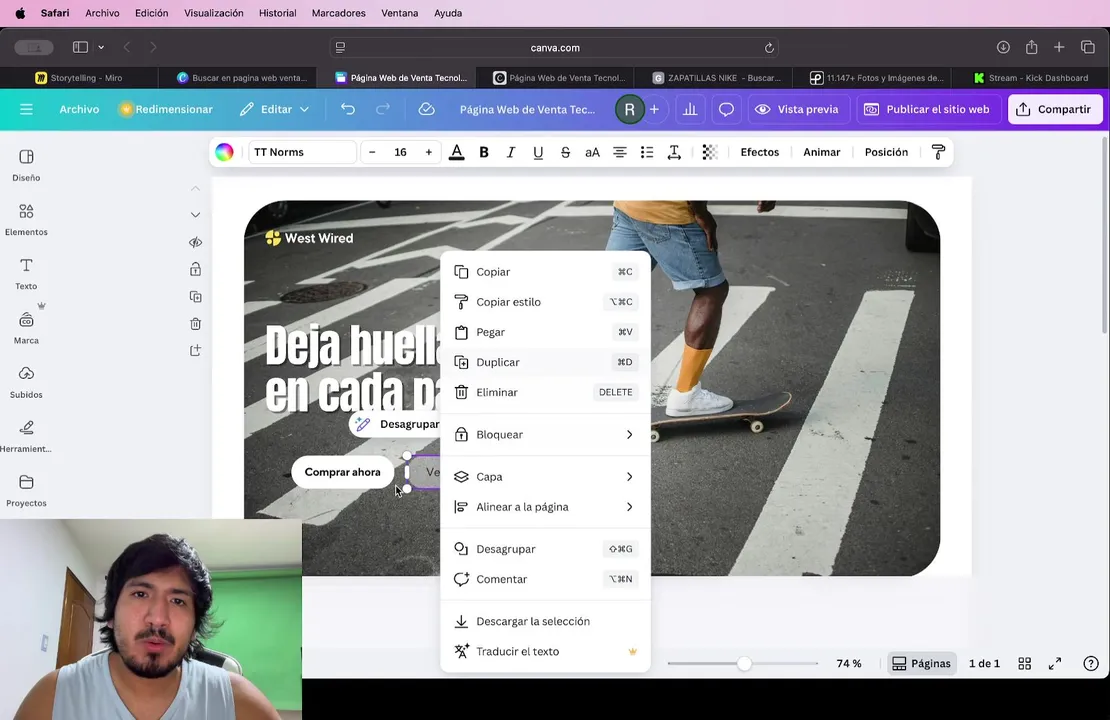Click the lock page icon beside canvas
1110x720 pixels.
[195, 269]
